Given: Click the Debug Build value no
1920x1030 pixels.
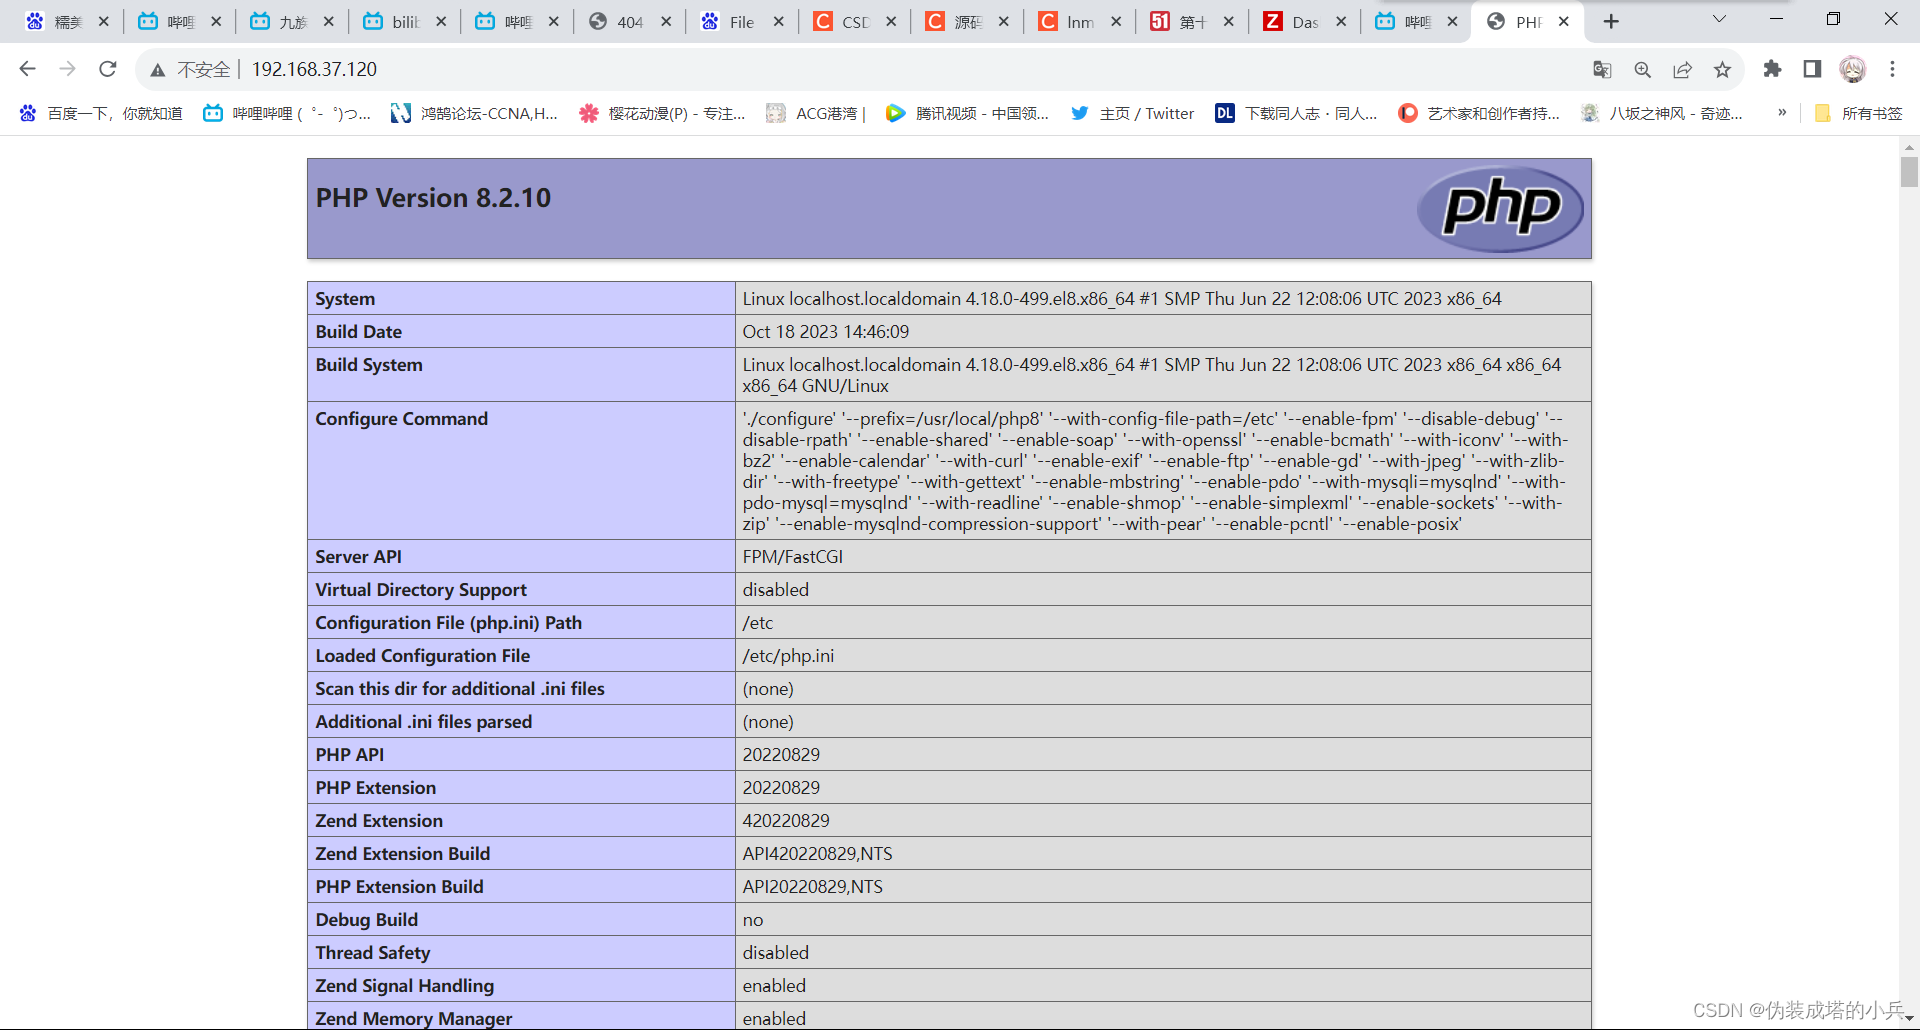Looking at the screenshot, I should coord(753,920).
